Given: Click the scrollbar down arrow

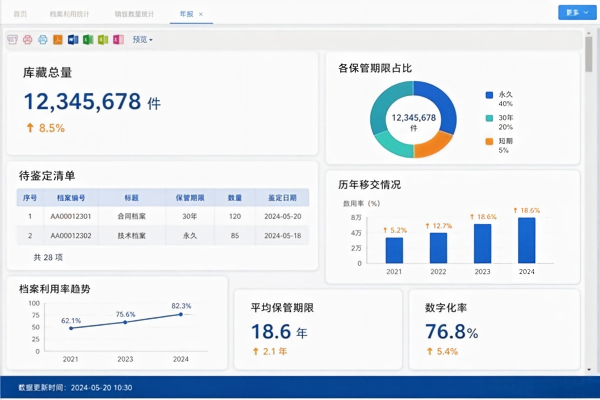Looking at the screenshot, I should point(589,370).
